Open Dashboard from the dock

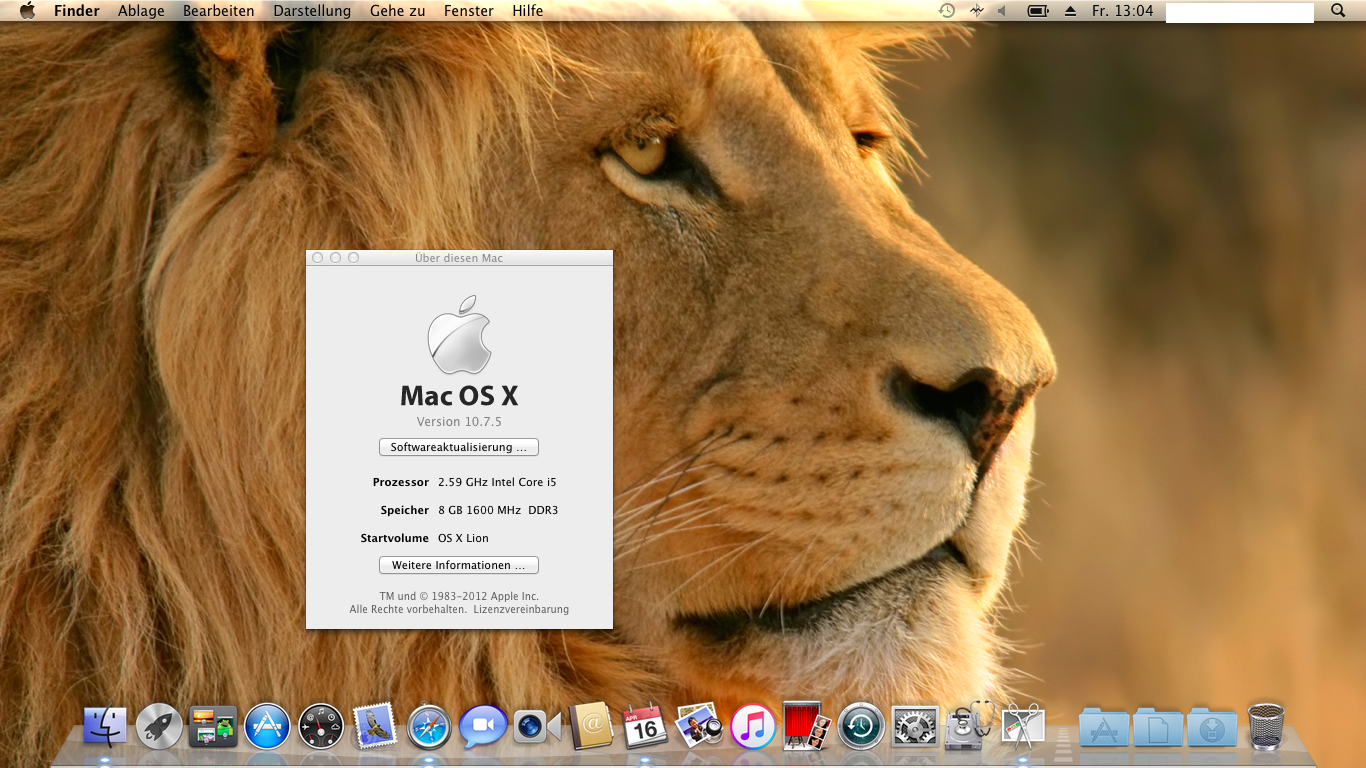pyautogui.click(x=321, y=727)
